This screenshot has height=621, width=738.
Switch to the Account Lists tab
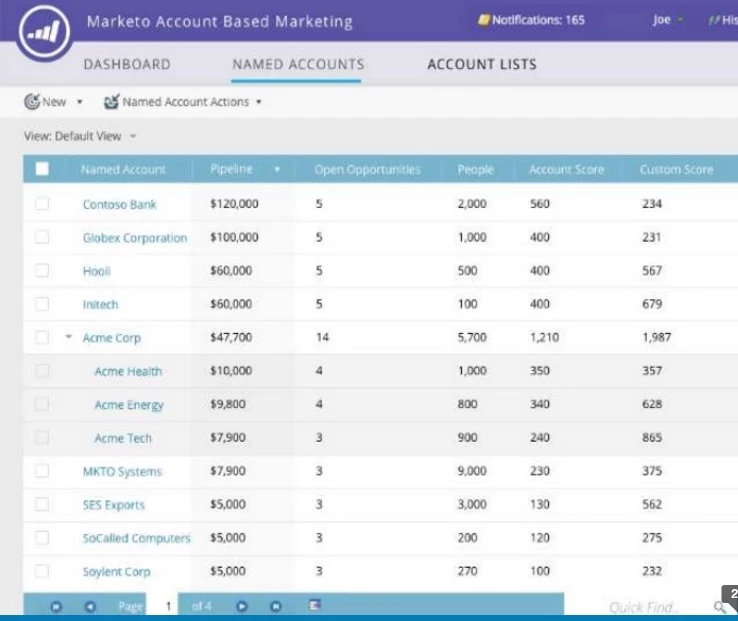tap(482, 64)
